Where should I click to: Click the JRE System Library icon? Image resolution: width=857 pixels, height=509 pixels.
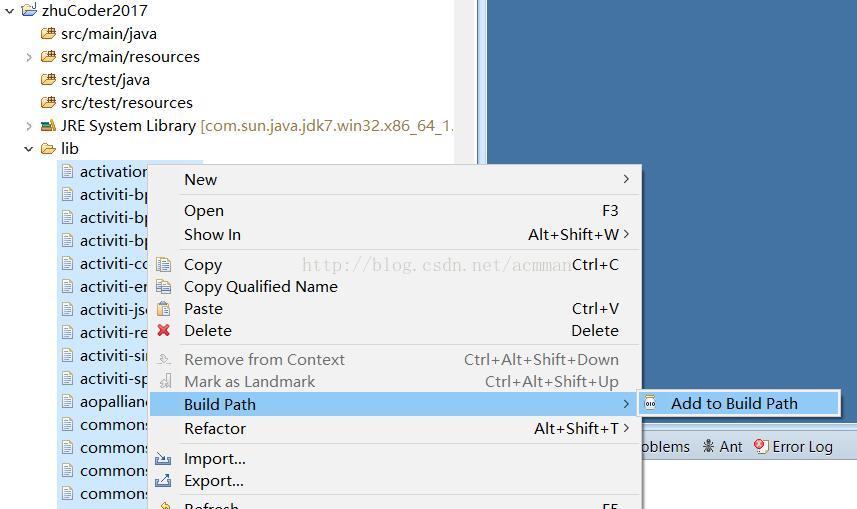pos(48,126)
